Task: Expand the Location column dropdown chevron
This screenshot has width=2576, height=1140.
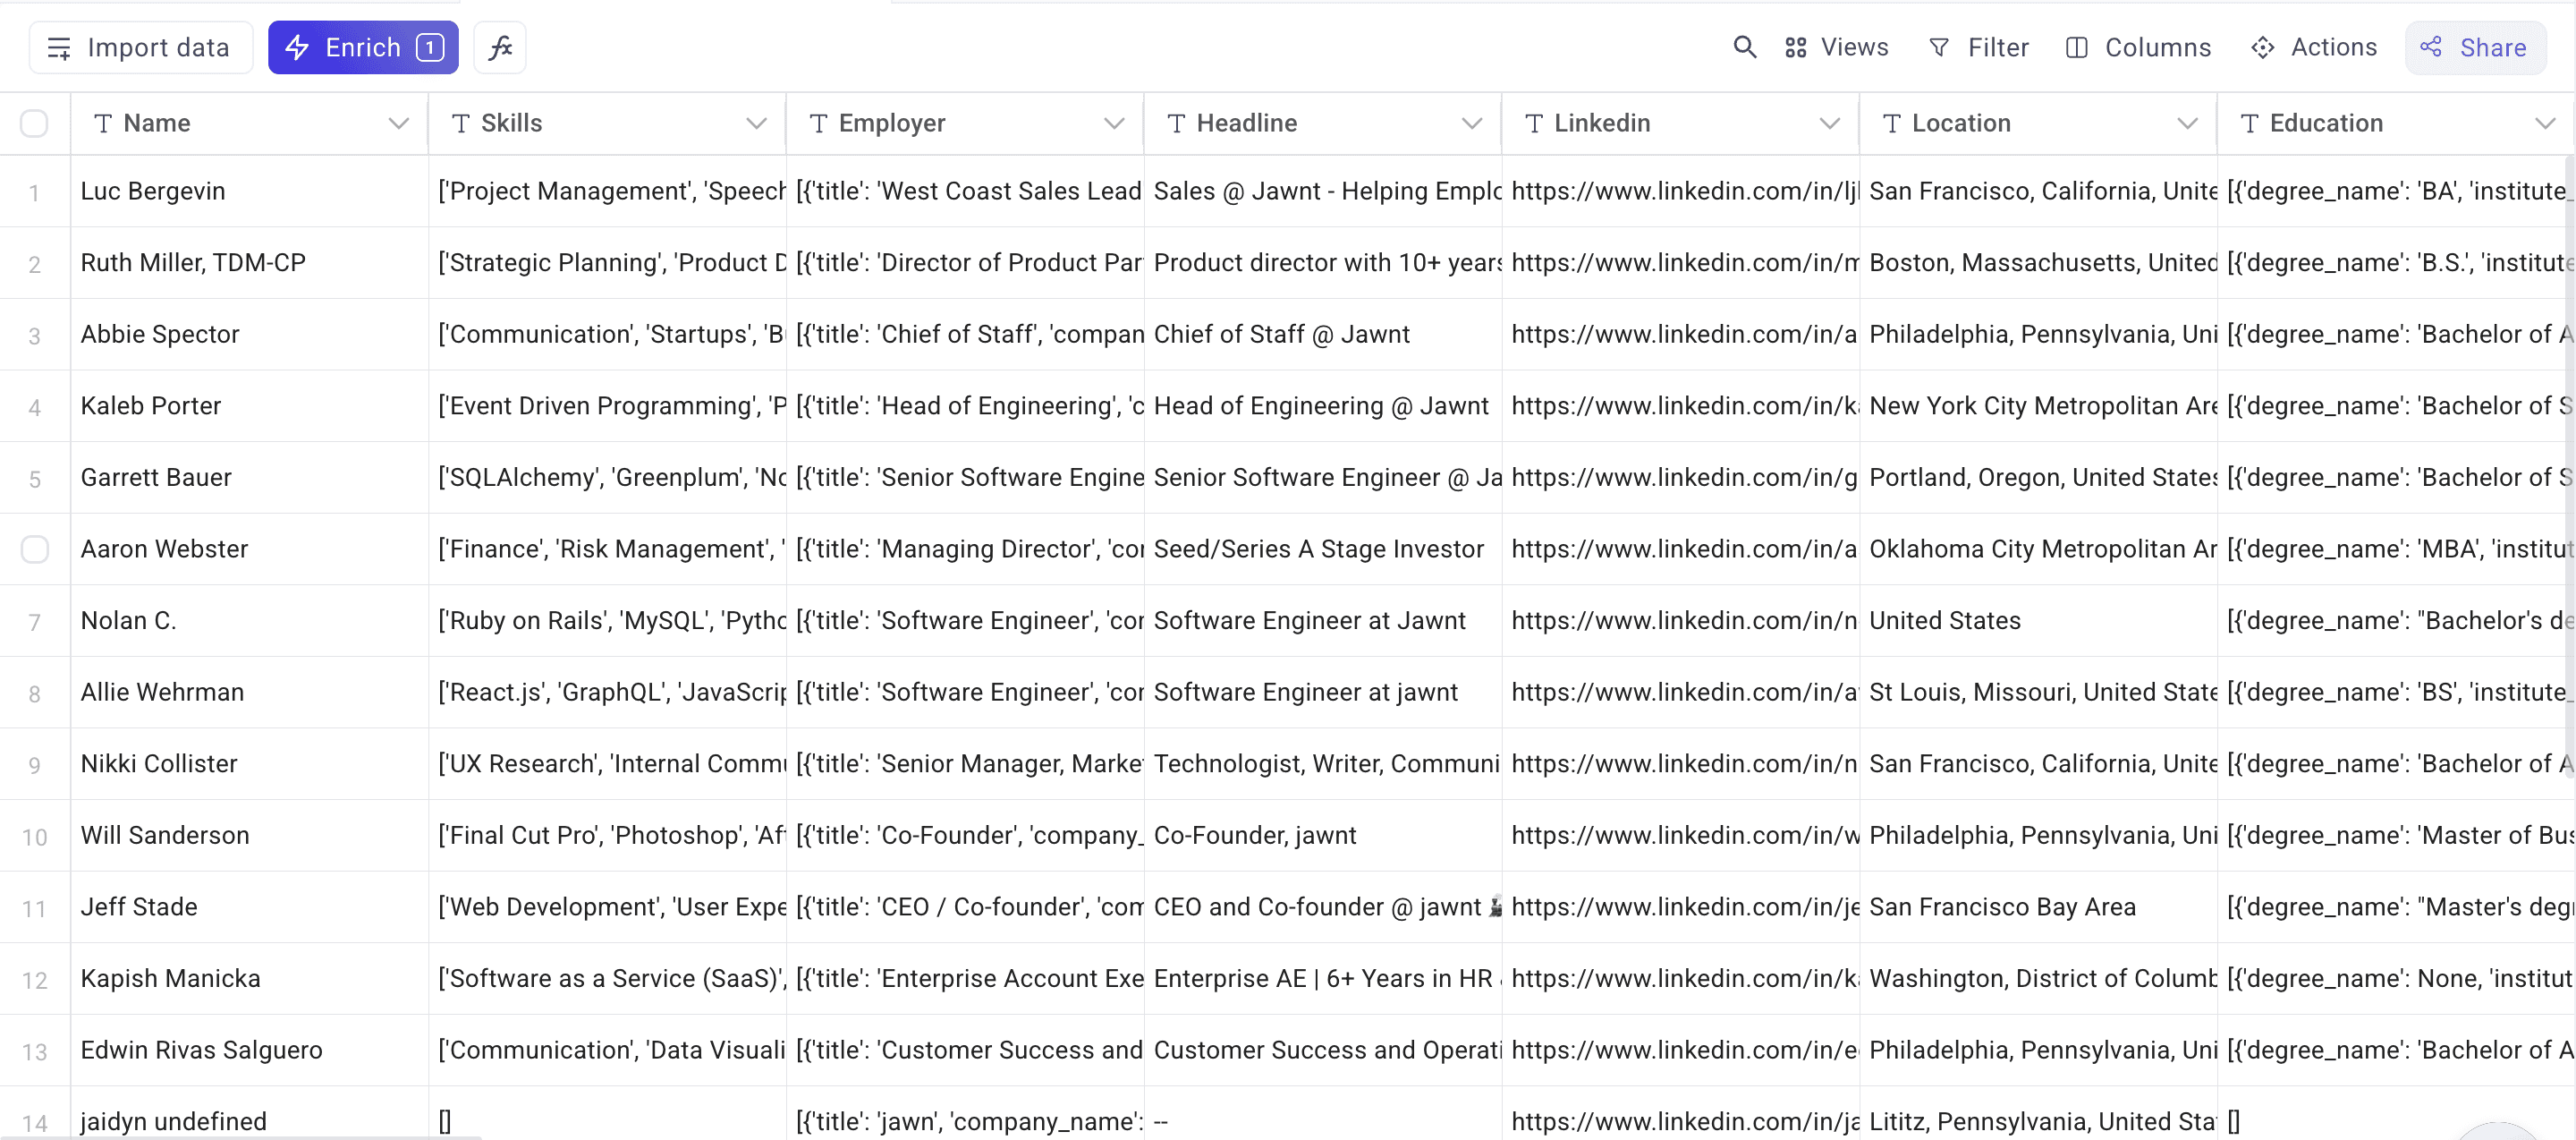Action: click(x=2187, y=123)
